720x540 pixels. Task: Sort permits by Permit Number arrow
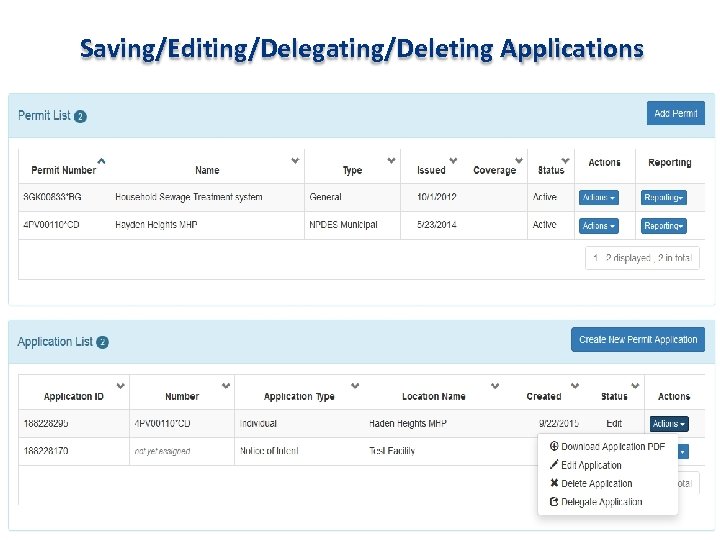[x=101, y=160]
